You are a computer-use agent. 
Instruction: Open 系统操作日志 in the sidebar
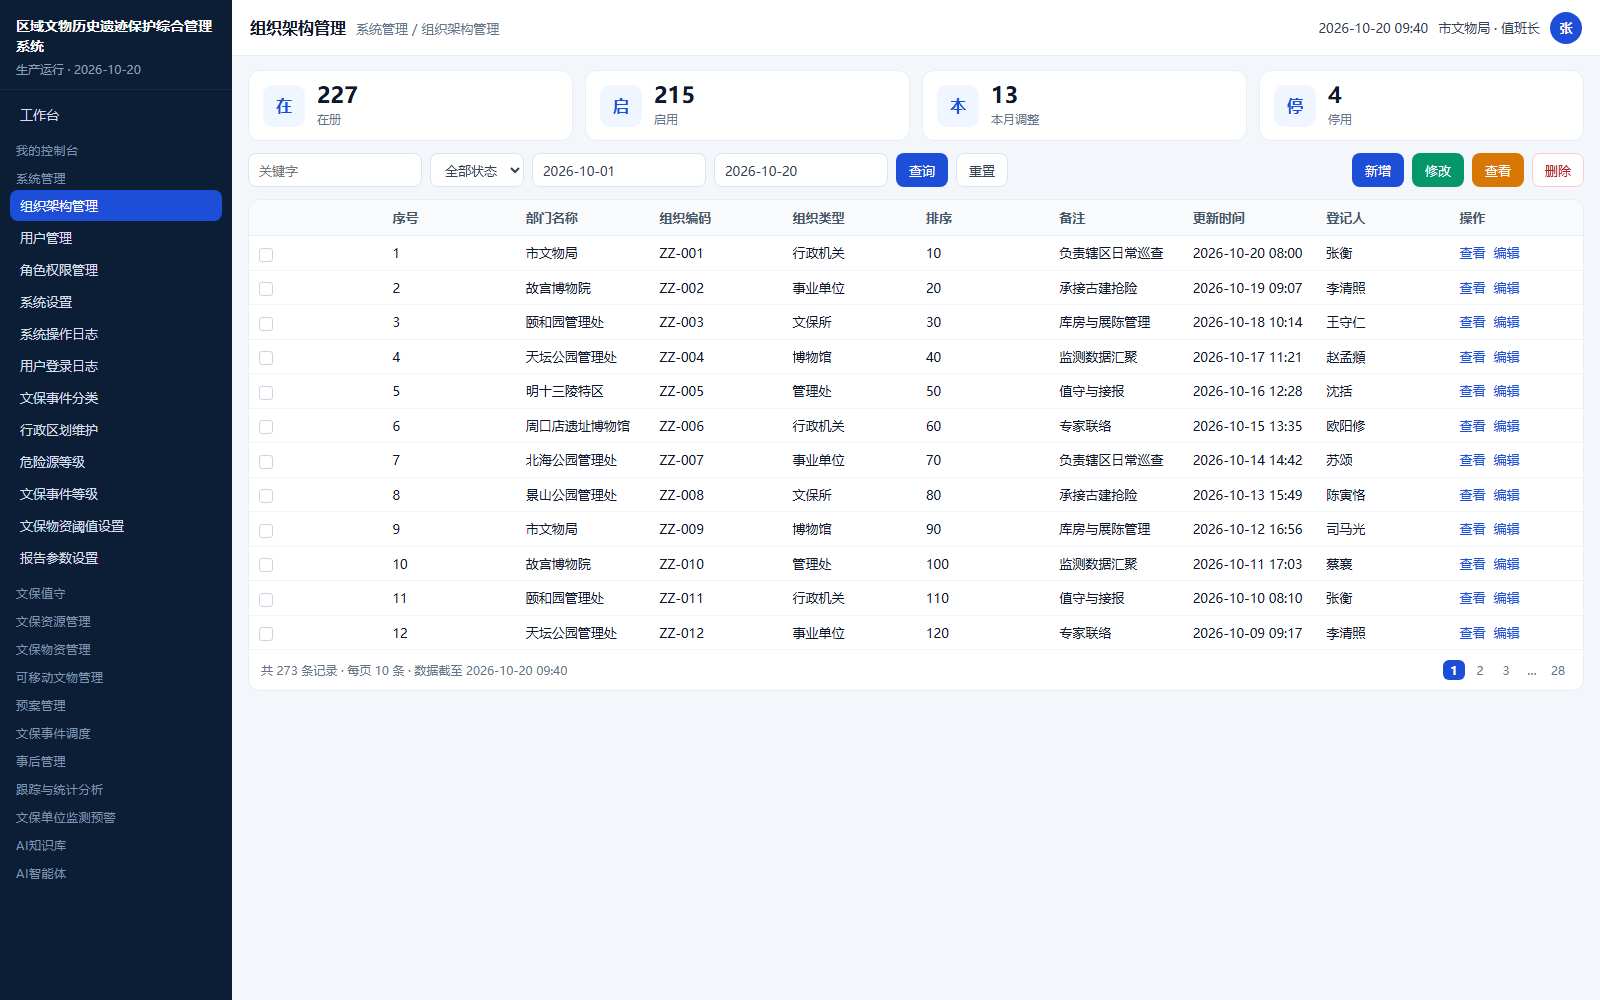pos(116,334)
